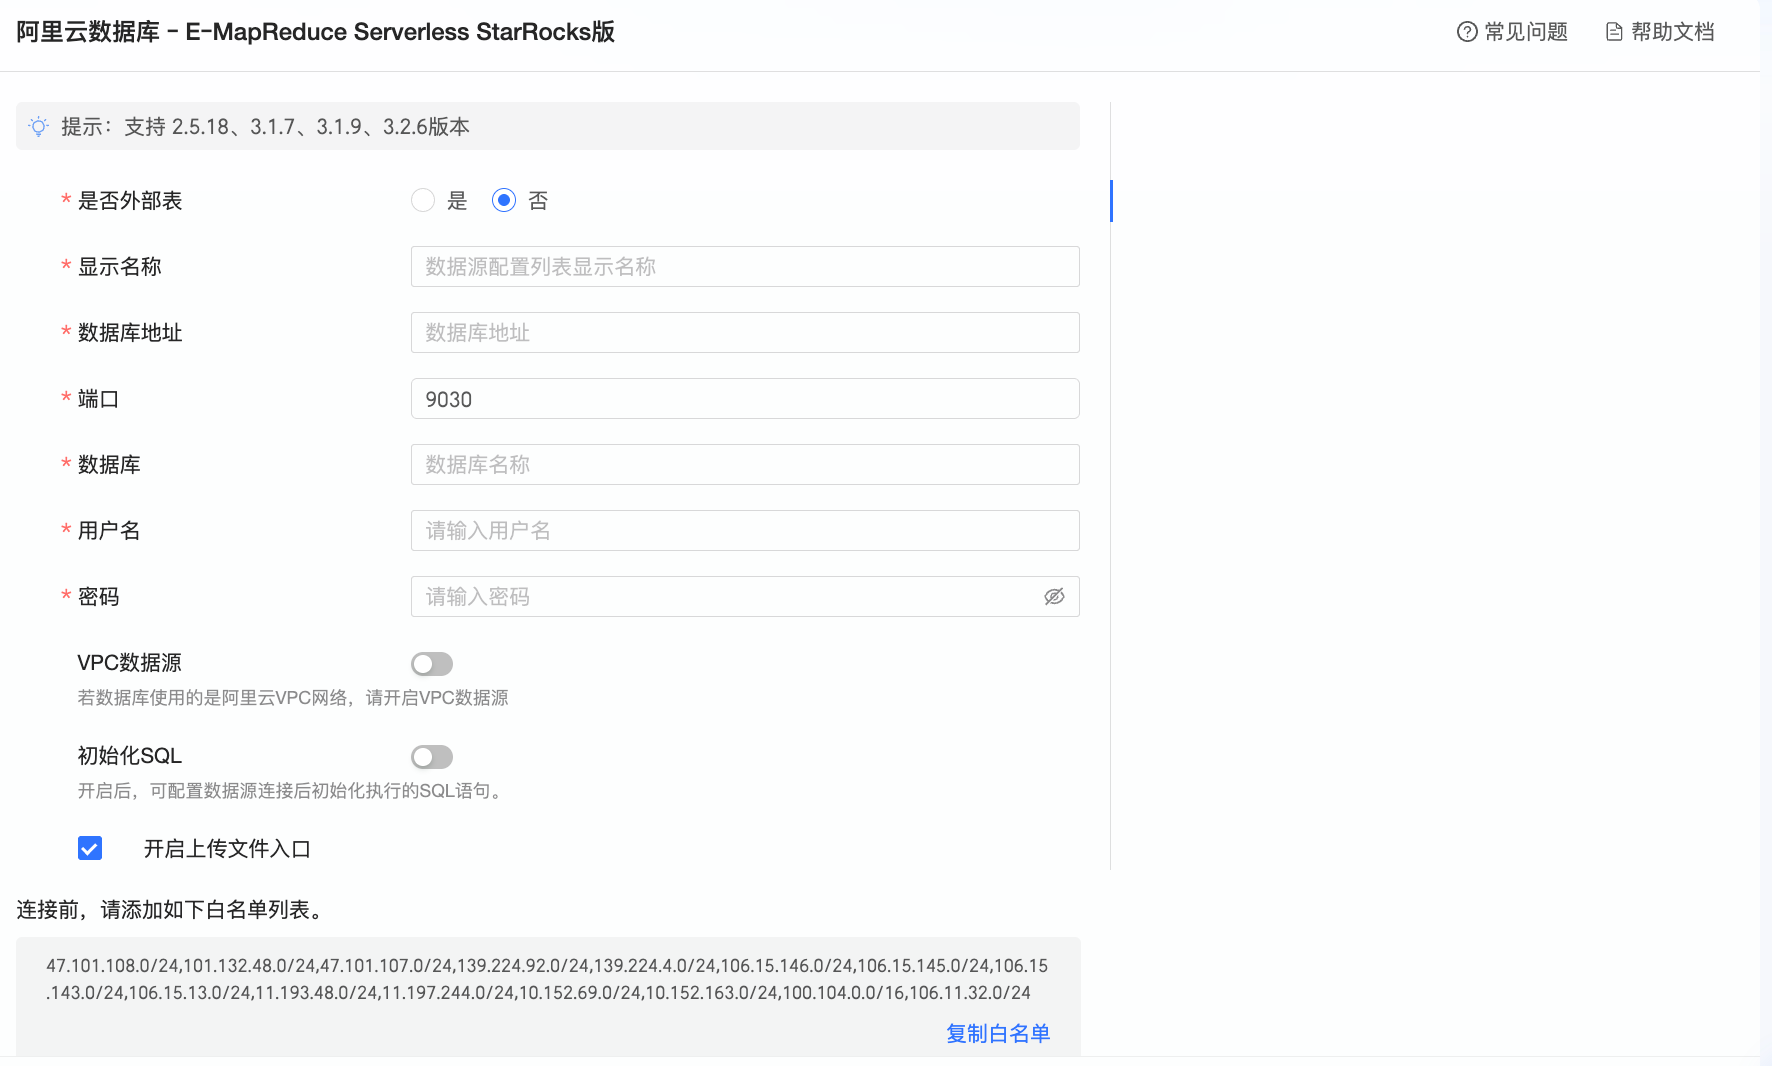
Task: Open the 常见问题 FAQ link
Action: click(x=1512, y=32)
